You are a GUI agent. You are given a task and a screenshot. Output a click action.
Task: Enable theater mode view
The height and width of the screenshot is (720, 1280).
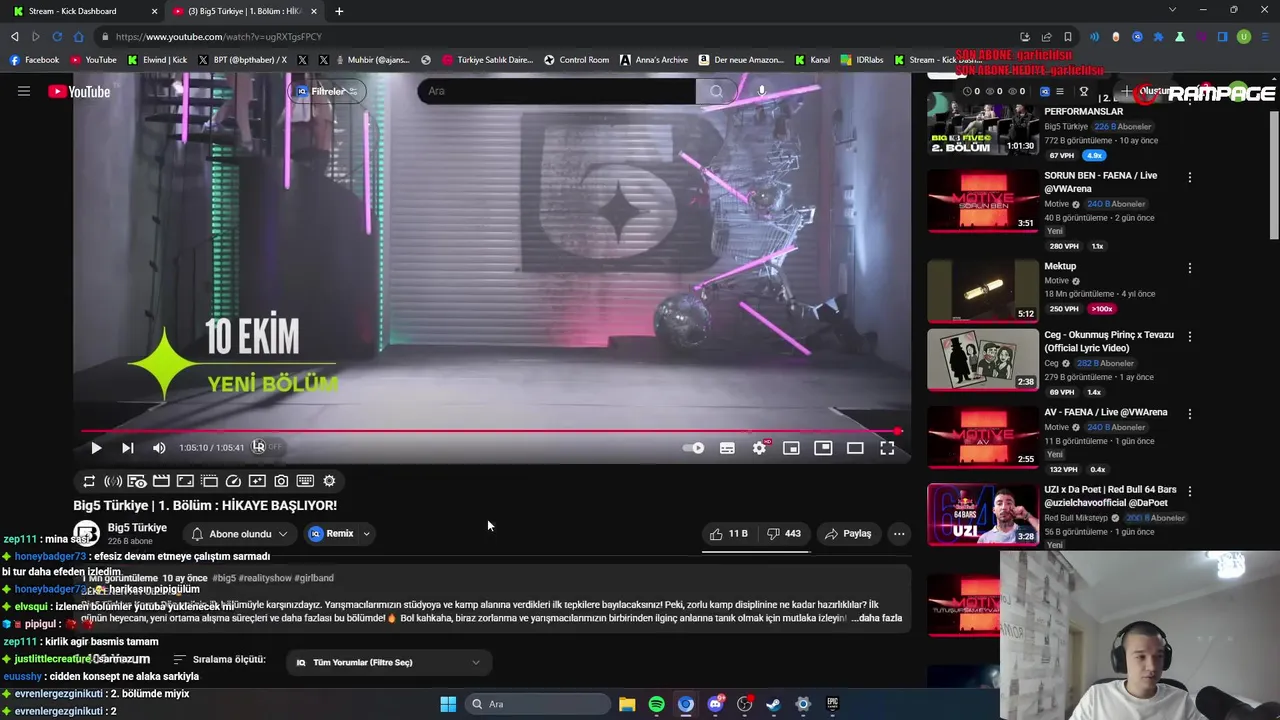pos(855,448)
